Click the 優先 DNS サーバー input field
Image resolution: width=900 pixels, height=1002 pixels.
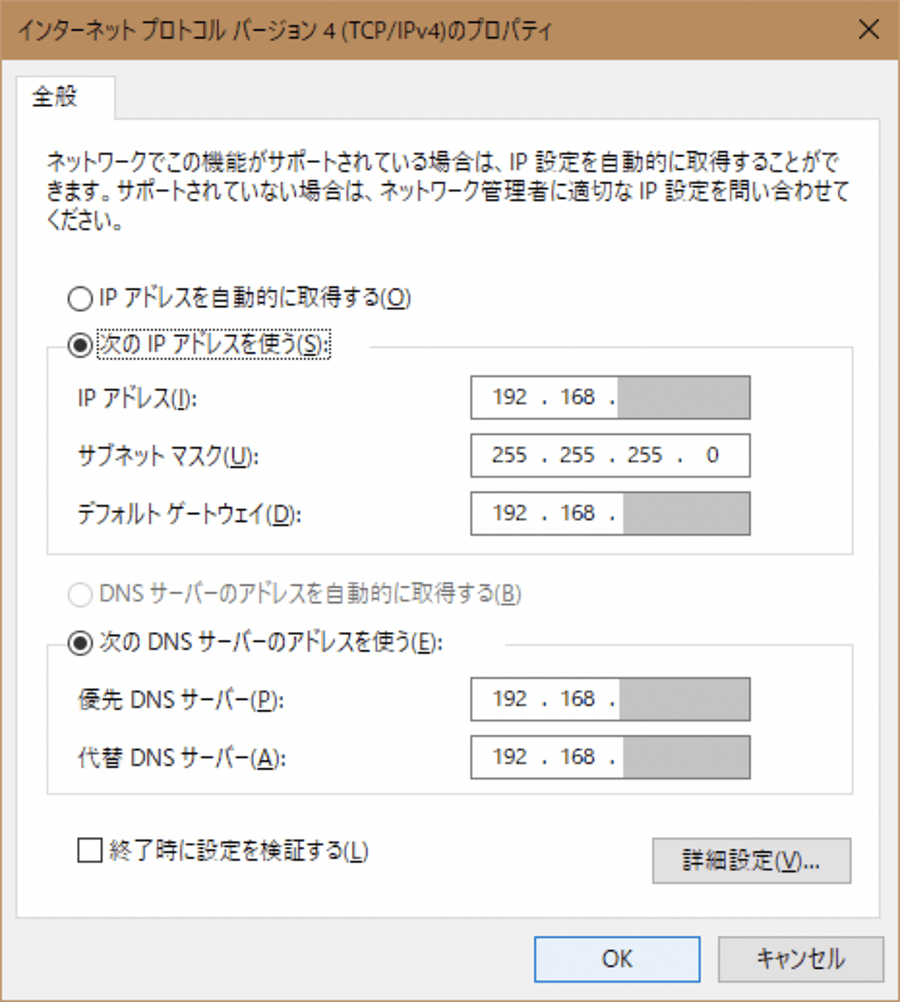610,699
